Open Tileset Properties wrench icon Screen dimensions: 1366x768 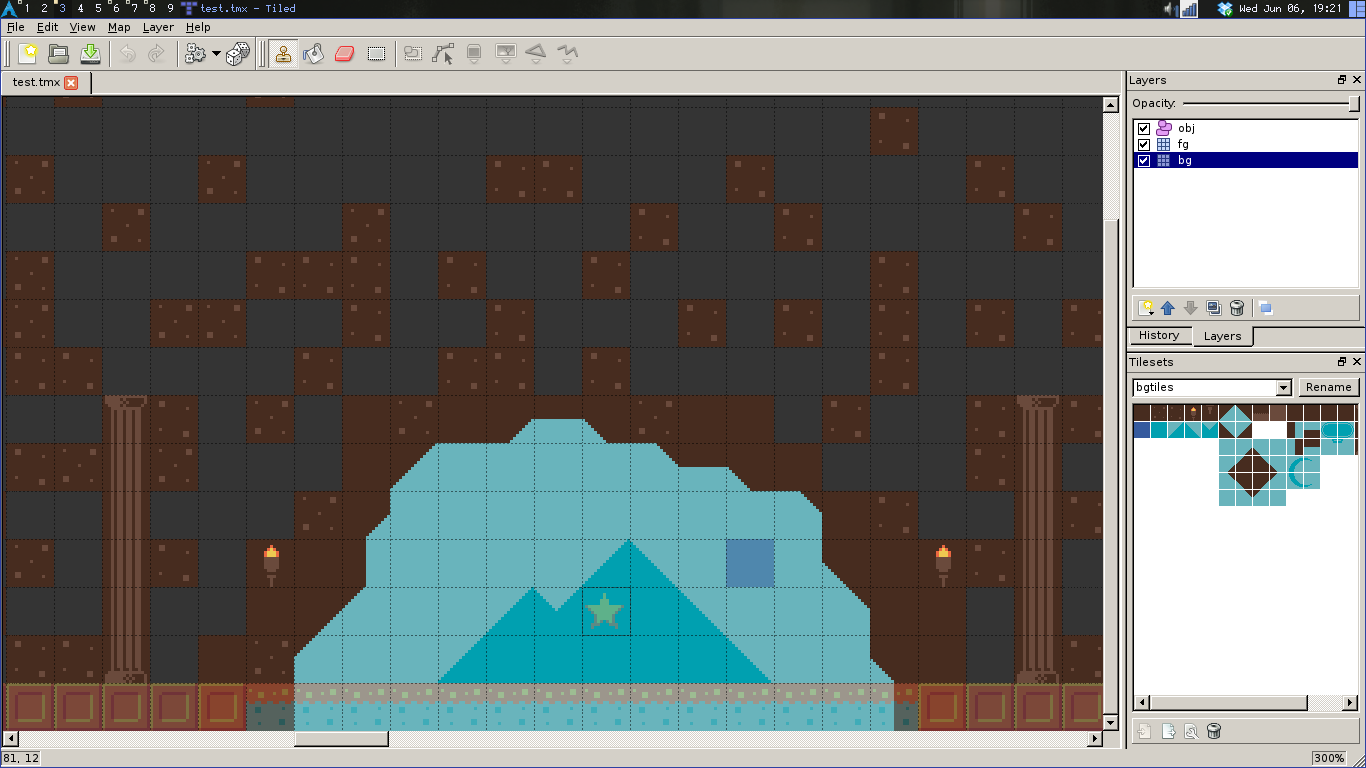coord(1191,732)
